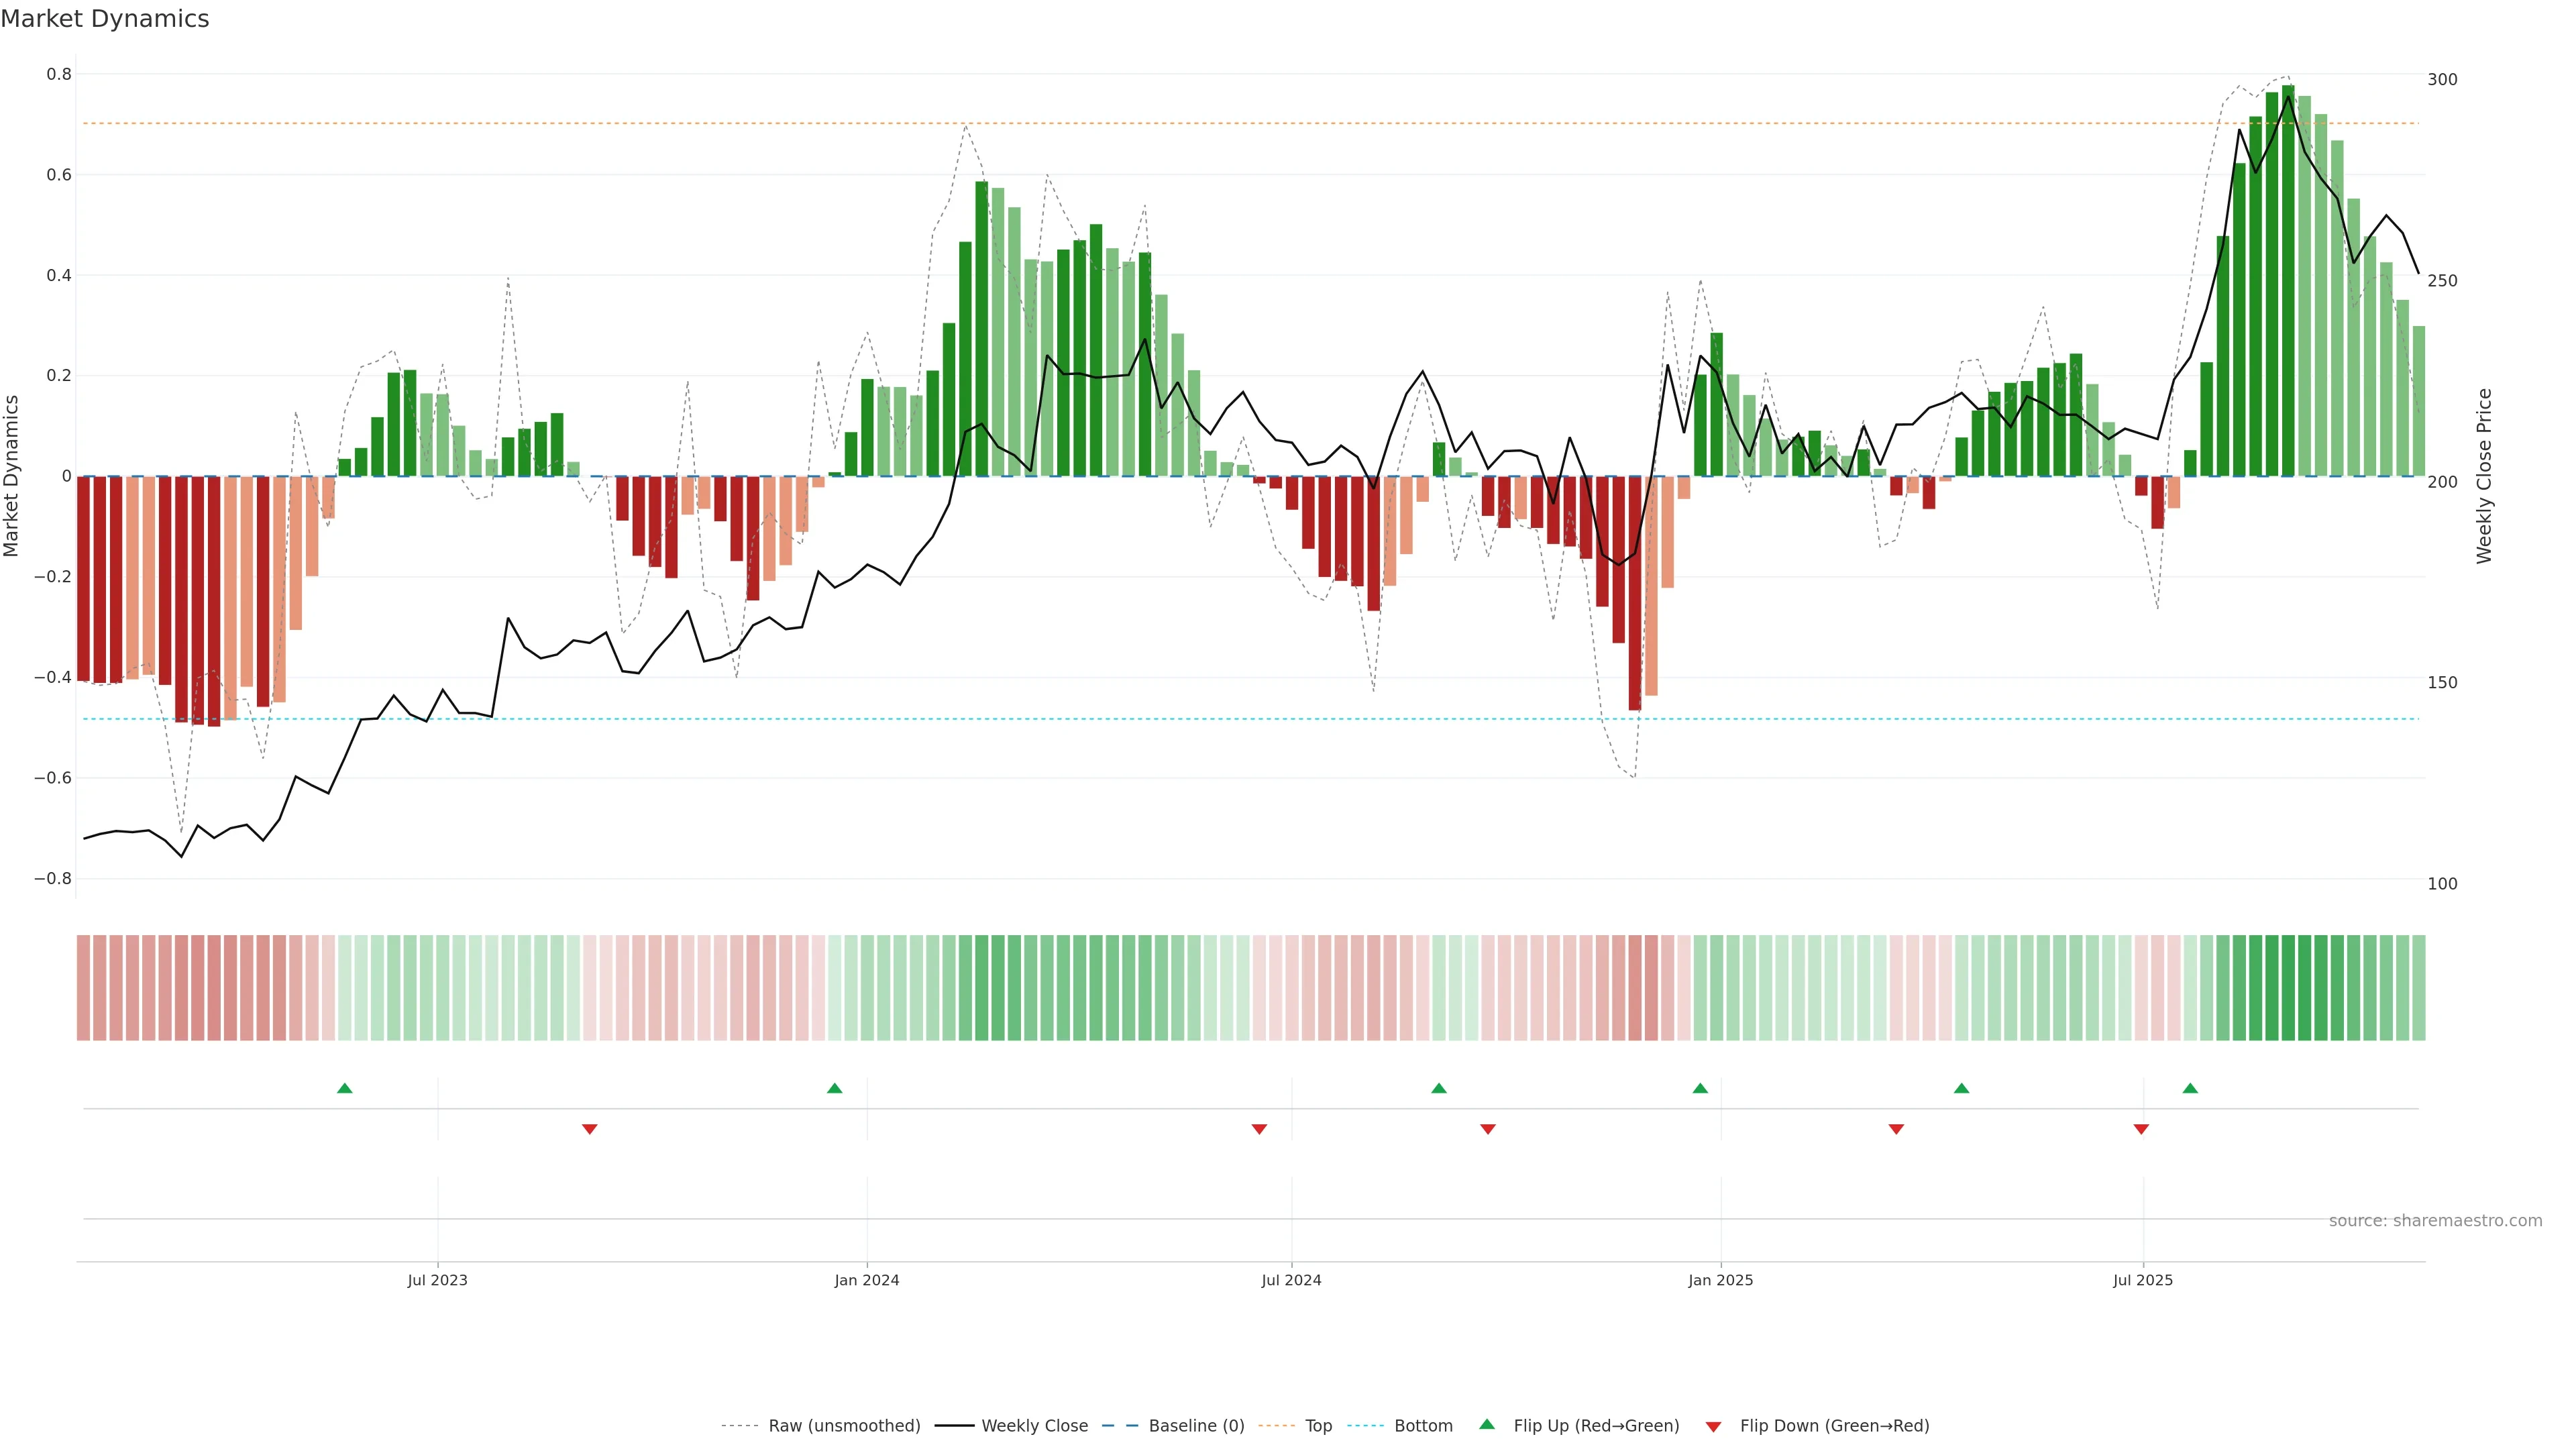Viewport: 2576px width, 1449px height.
Task: Click the green triangle icon in the legend
Action: point(1487,1424)
